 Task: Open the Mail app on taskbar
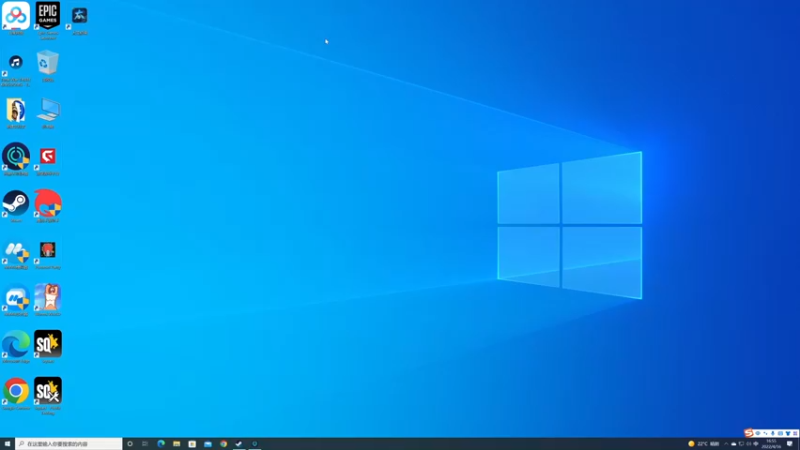click(208, 444)
